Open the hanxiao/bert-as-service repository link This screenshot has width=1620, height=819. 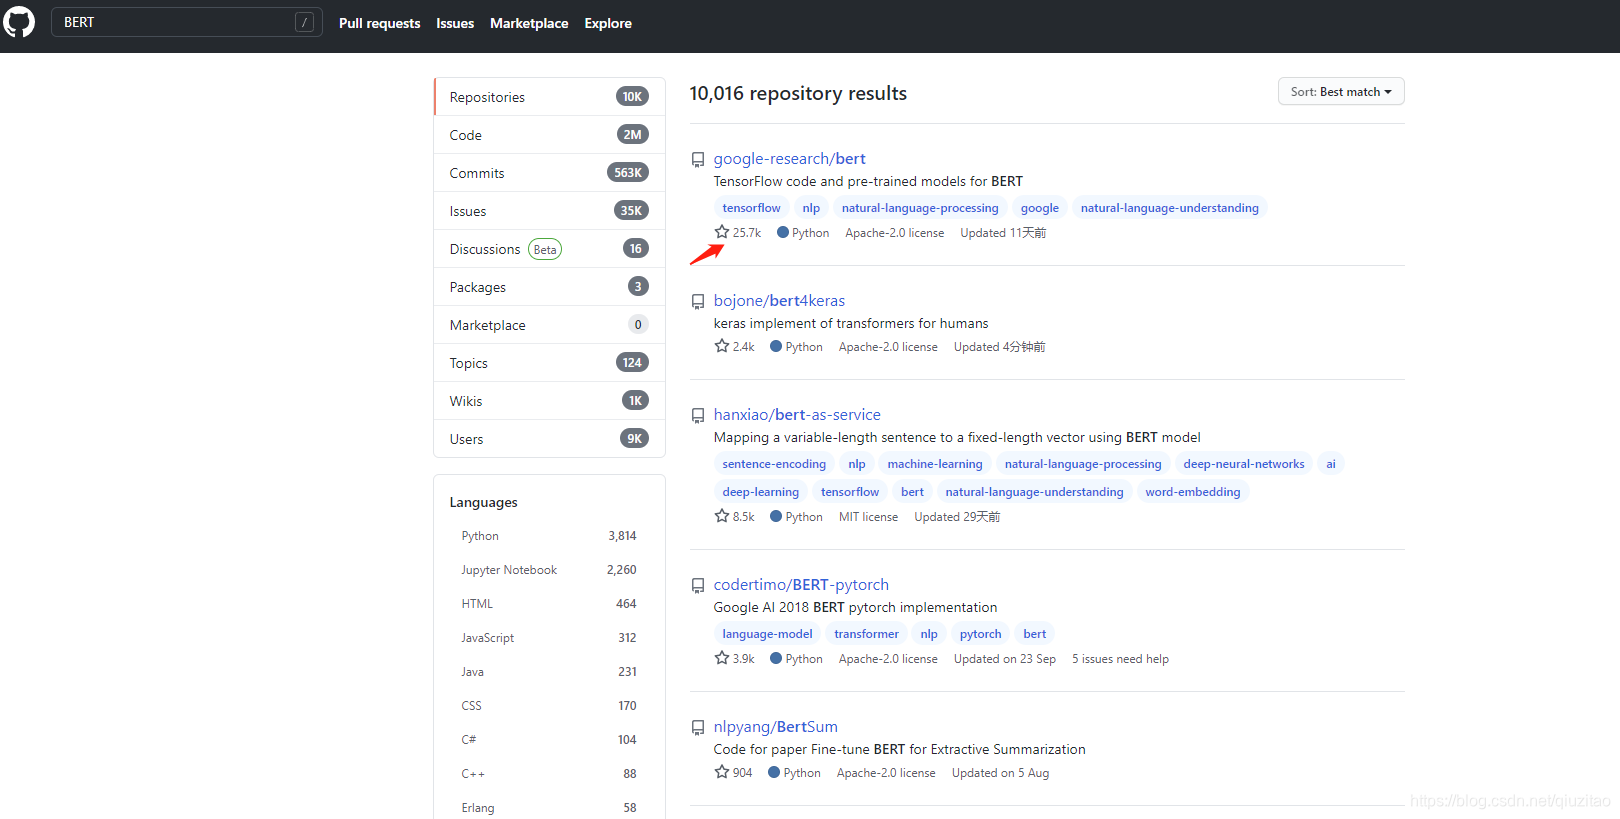point(797,415)
